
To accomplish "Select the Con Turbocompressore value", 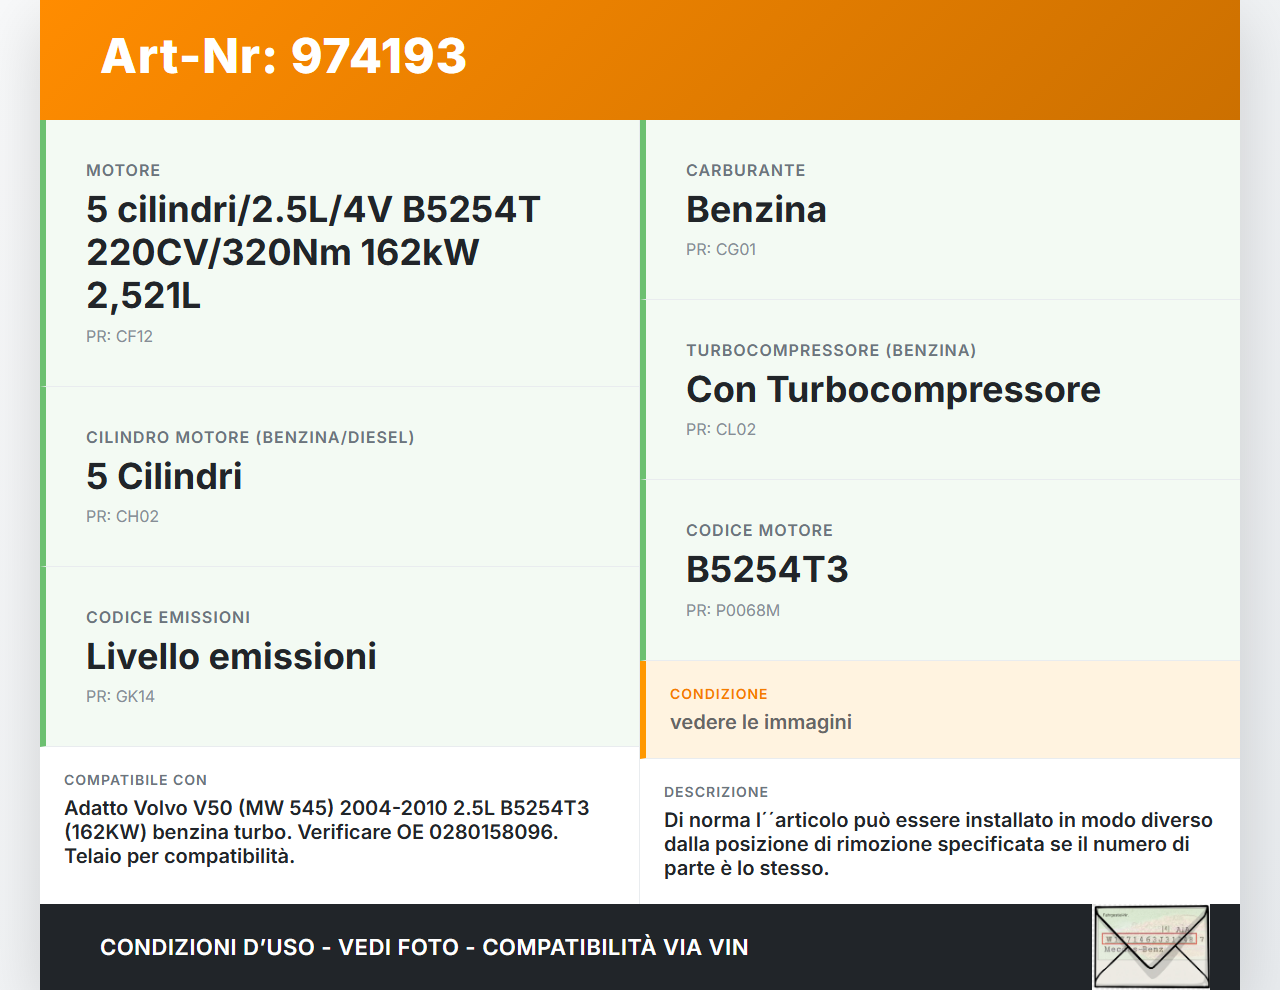I will (x=892, y=390).
